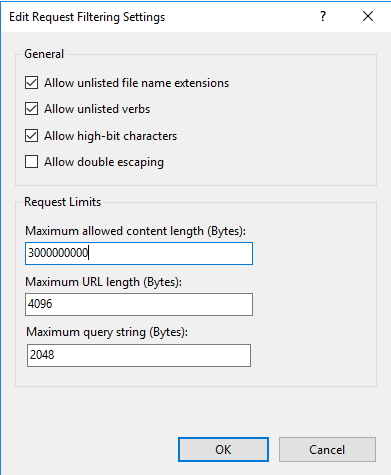Click the dialog title bar text
The image size is (391, 475).
[x=87, y=17]
